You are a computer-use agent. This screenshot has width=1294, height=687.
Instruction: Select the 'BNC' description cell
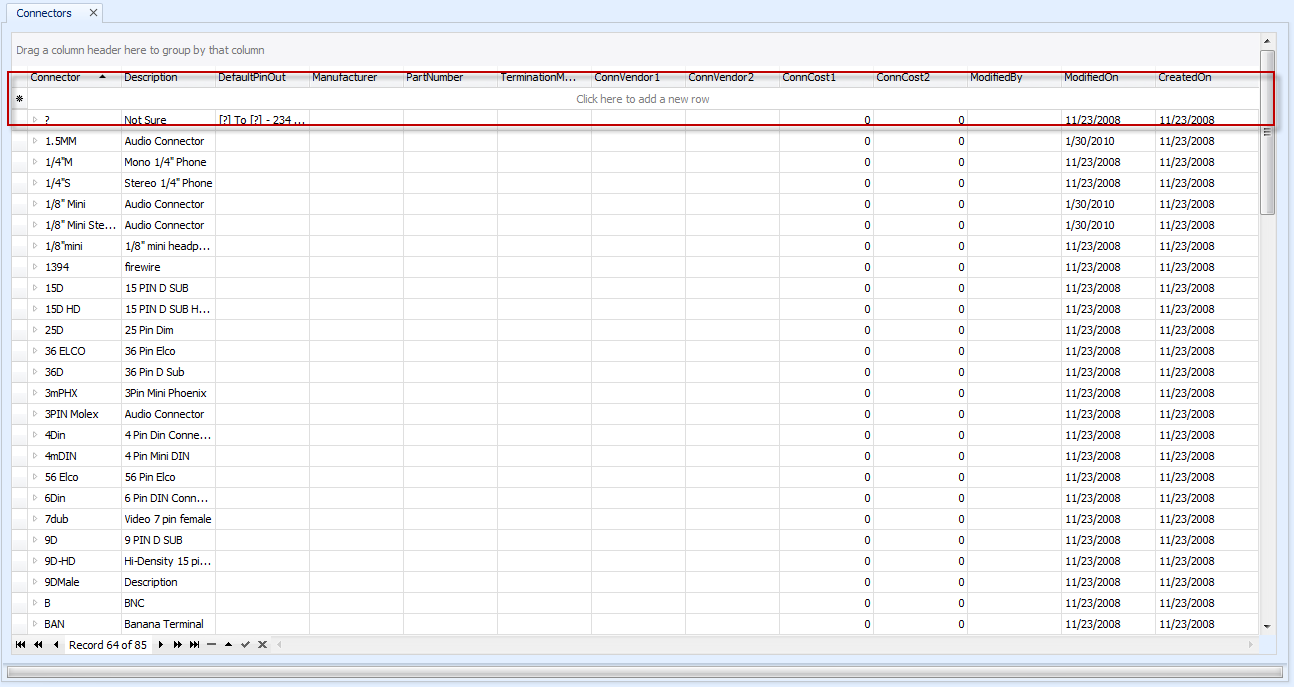coord(168,603)
